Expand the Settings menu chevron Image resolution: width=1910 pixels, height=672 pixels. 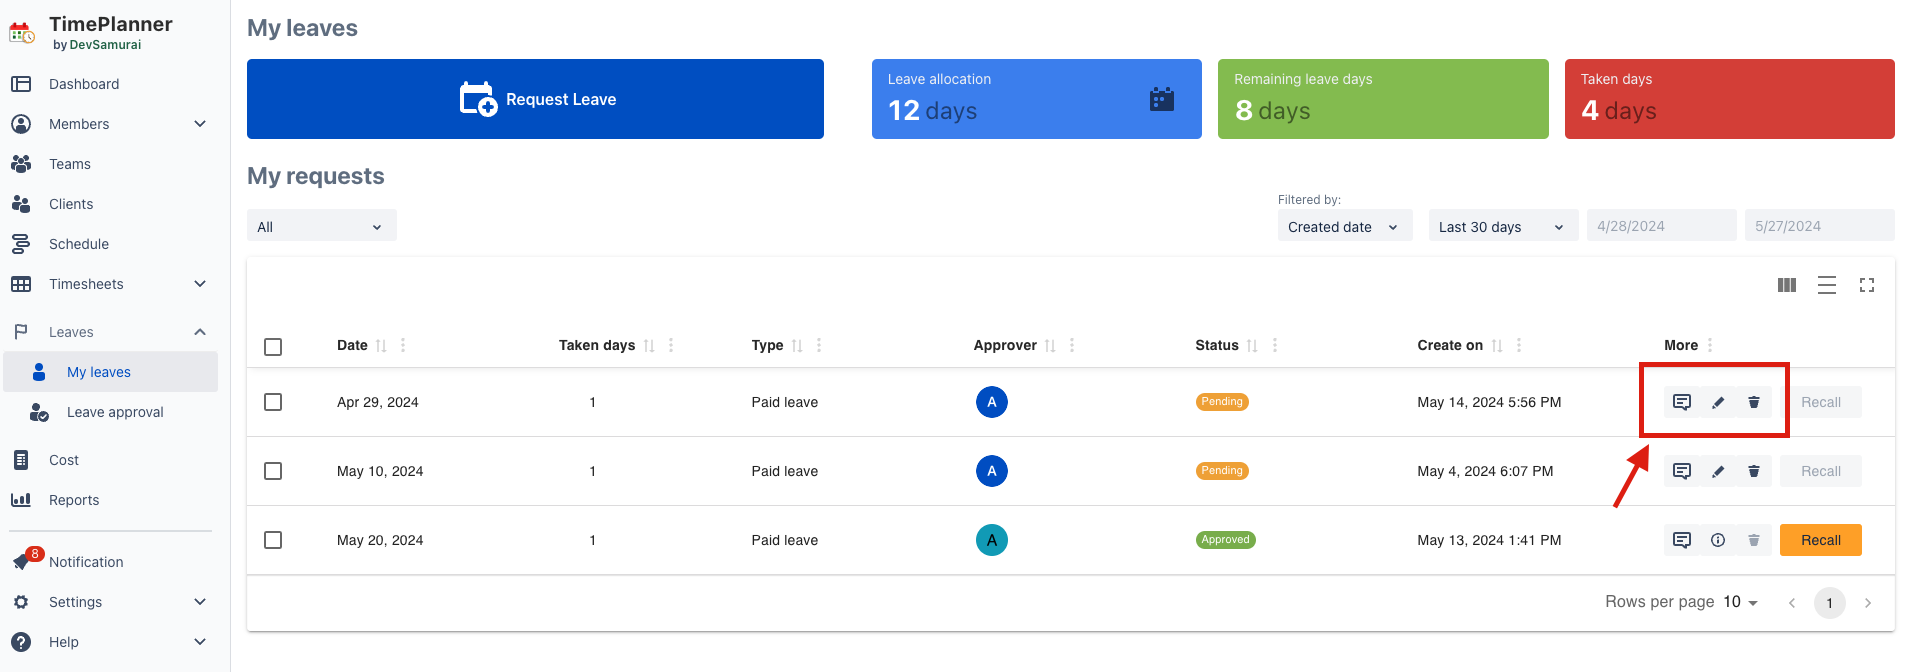200,602
